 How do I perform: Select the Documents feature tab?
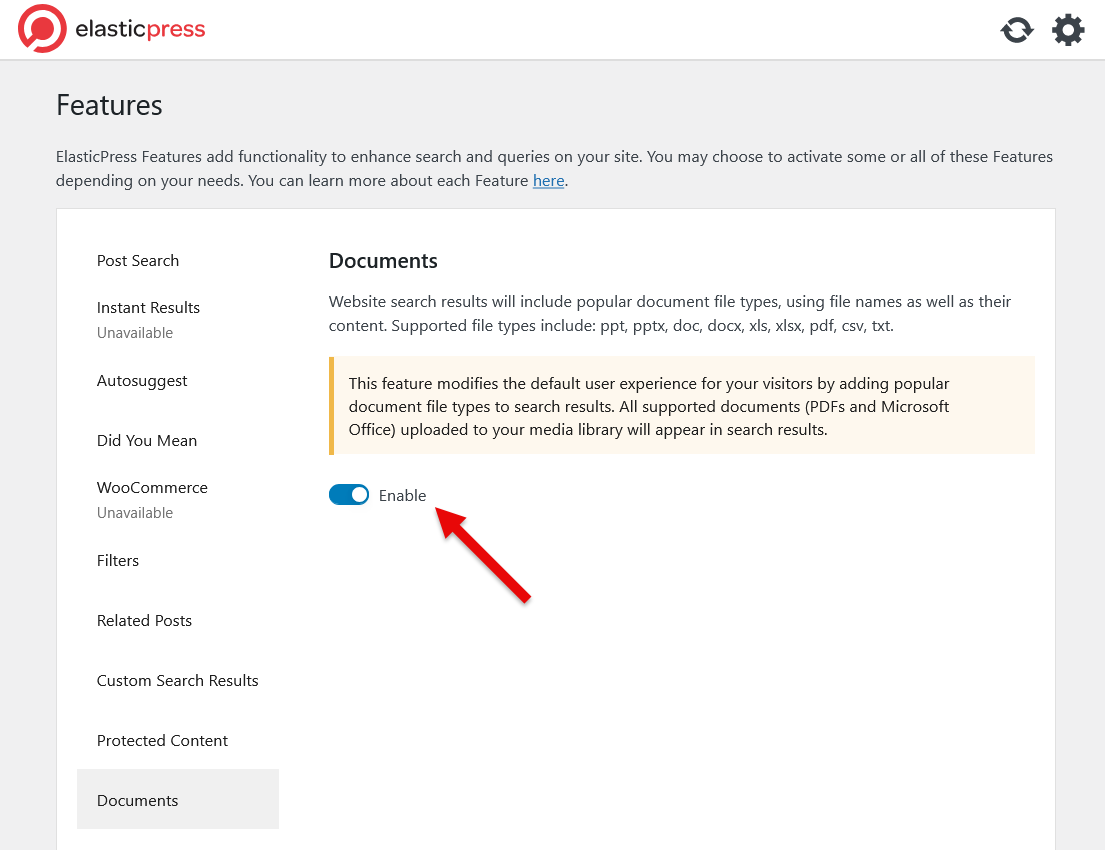[138, 801]
